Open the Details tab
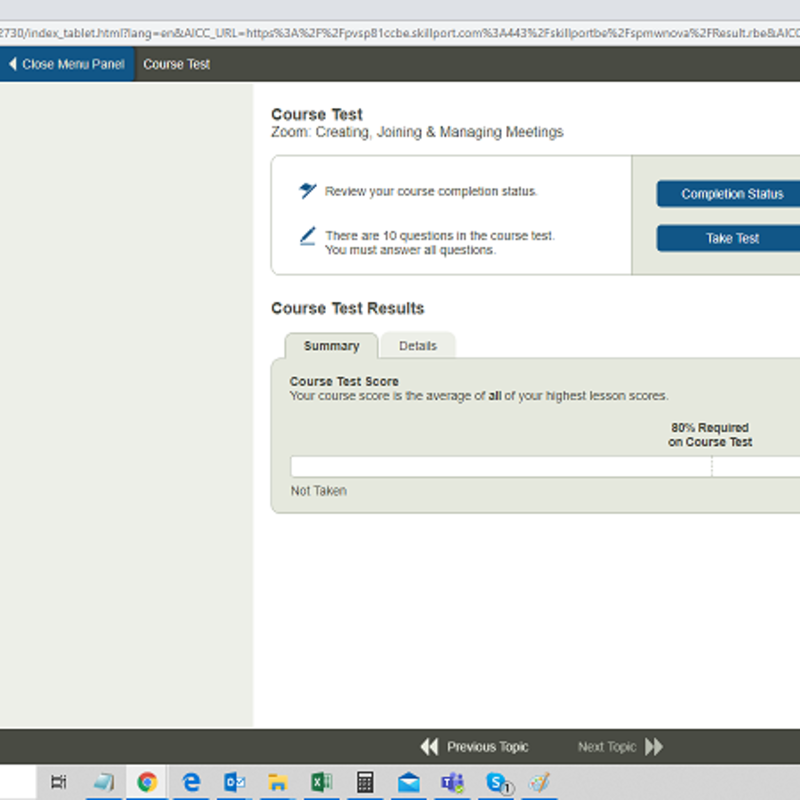 coord(418,346)
